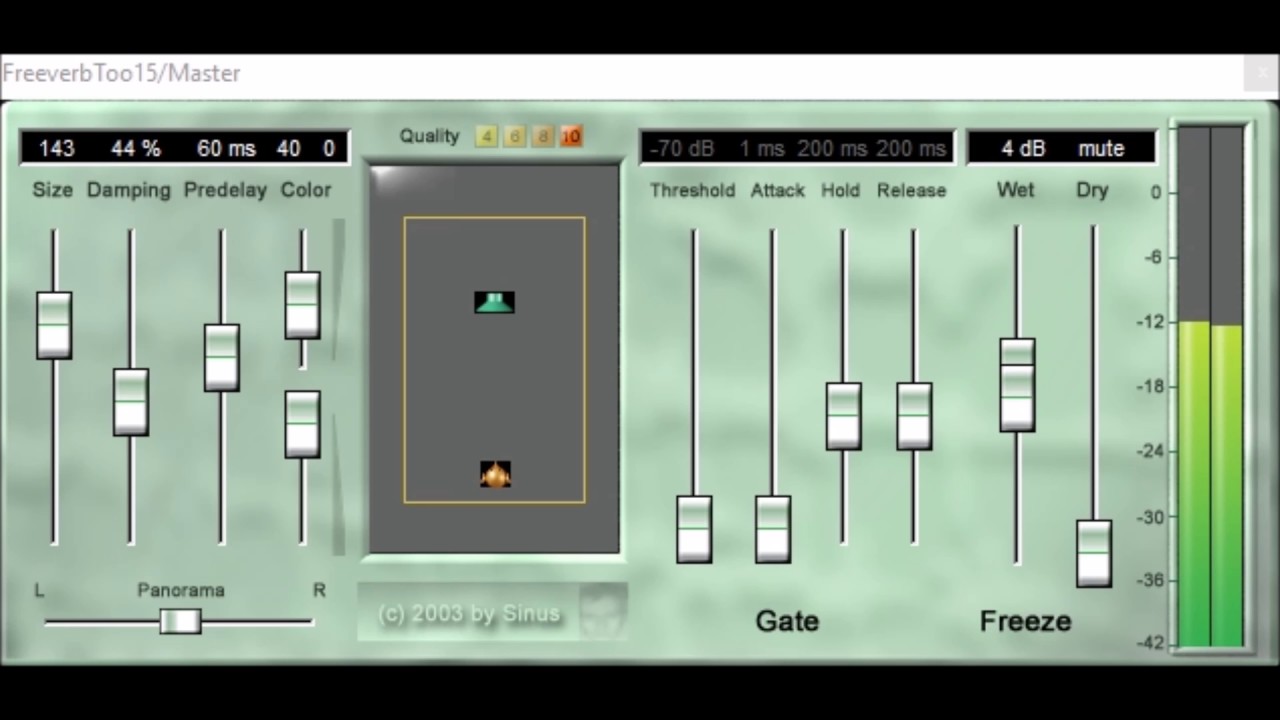Set Quality to 10
The image size is (1280, 720).
pyautogui.click(x=571, y=136)
